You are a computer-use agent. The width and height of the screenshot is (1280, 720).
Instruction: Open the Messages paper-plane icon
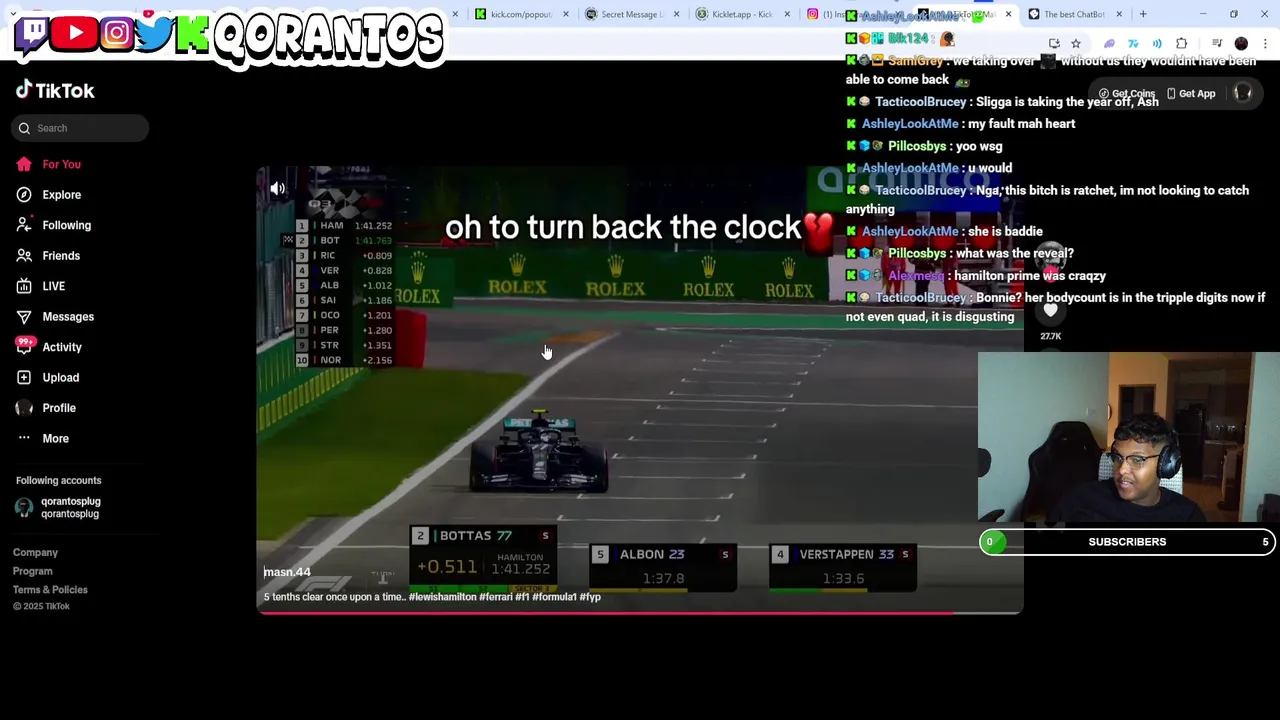tap(24, 317)
